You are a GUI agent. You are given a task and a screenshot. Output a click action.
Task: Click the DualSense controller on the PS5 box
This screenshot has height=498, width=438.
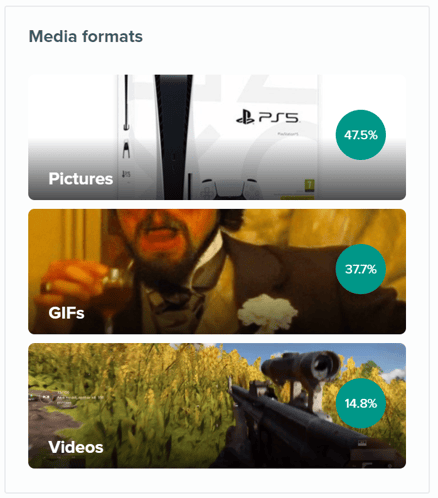coord(230,189)
